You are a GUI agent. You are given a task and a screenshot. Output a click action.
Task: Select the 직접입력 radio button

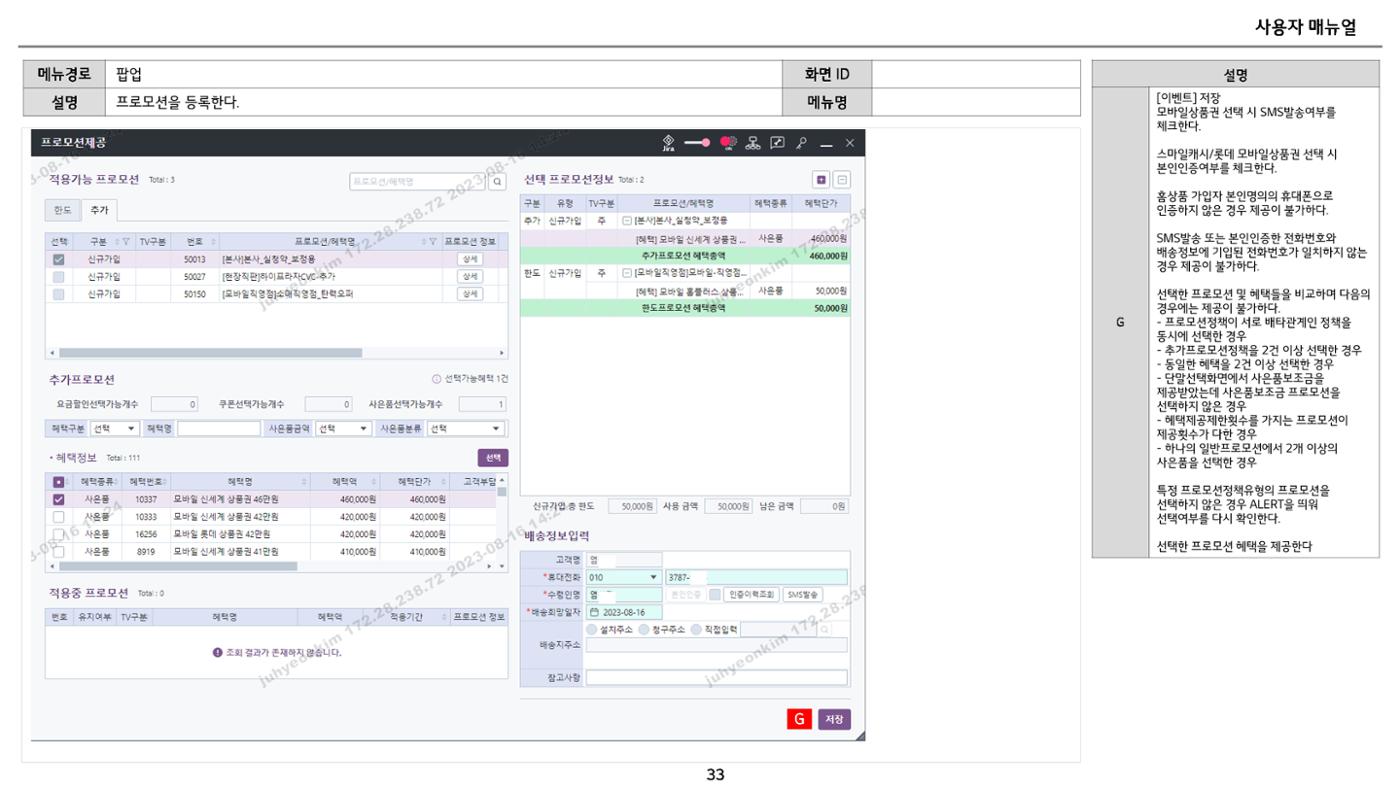coord(696,629)
